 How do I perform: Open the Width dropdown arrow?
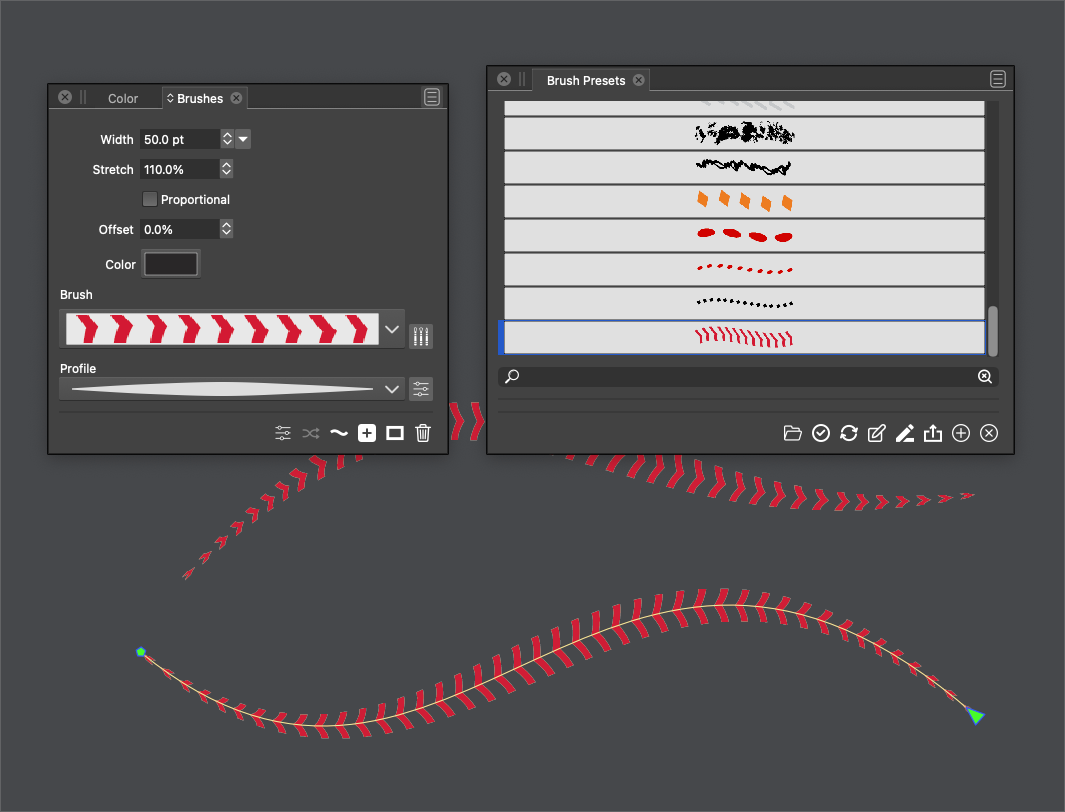click(x=243, y=139)
